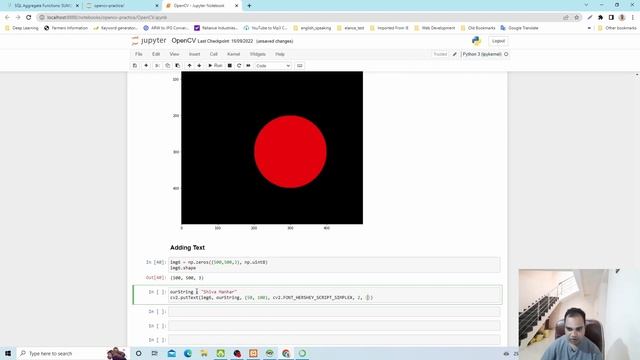Open the Web Development bookmark folder

coord(435,28)
